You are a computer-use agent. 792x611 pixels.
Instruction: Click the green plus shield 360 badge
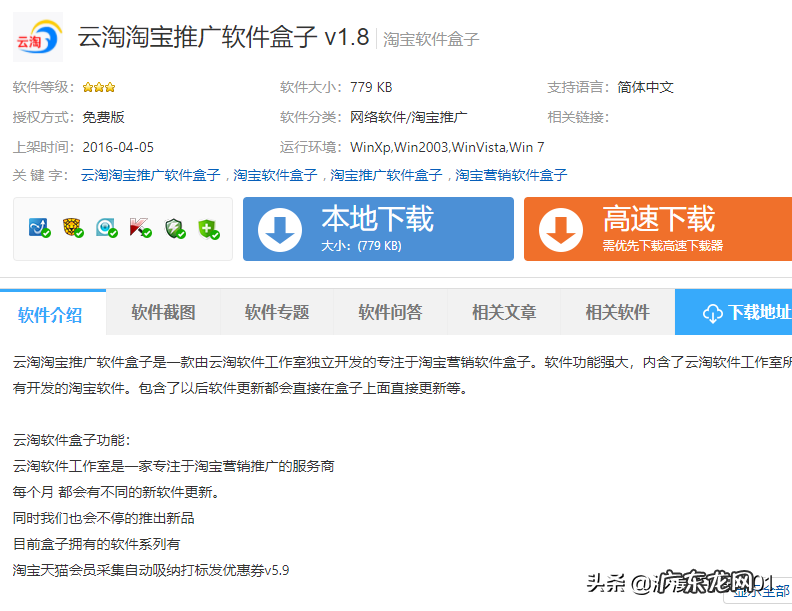pos(209,229)
